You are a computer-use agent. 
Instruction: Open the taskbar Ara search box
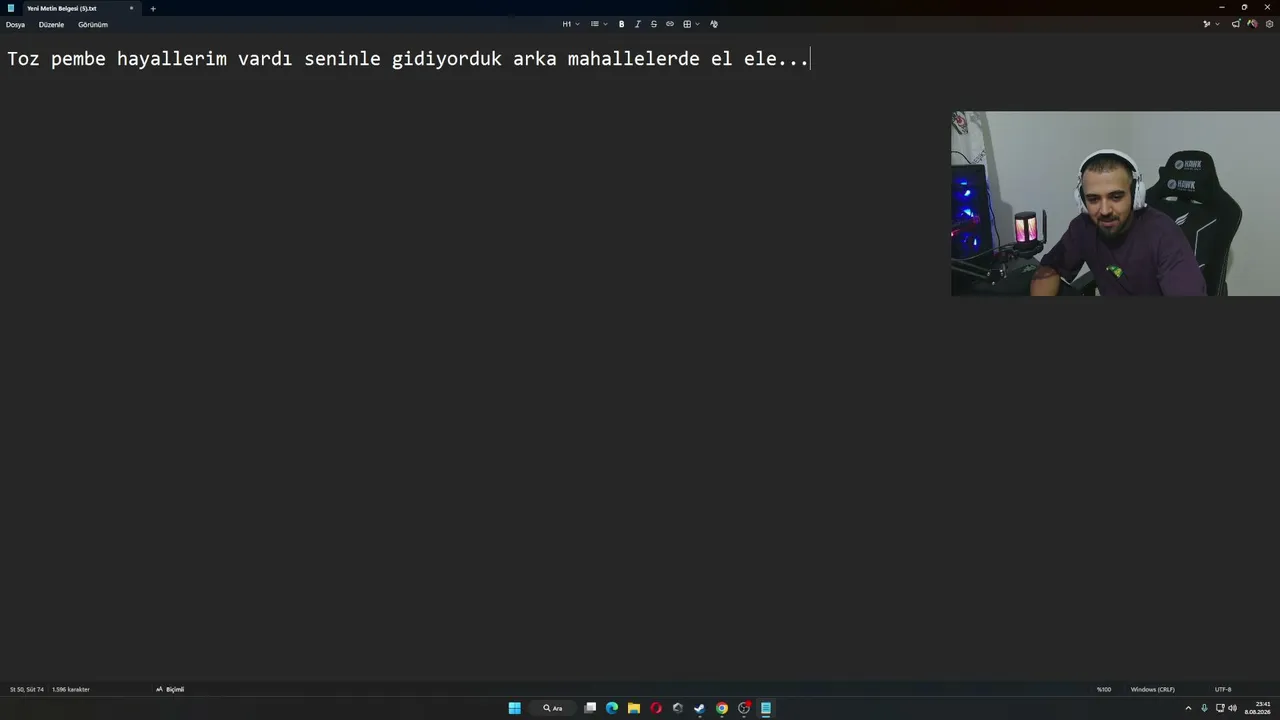(x=553, y=708)
